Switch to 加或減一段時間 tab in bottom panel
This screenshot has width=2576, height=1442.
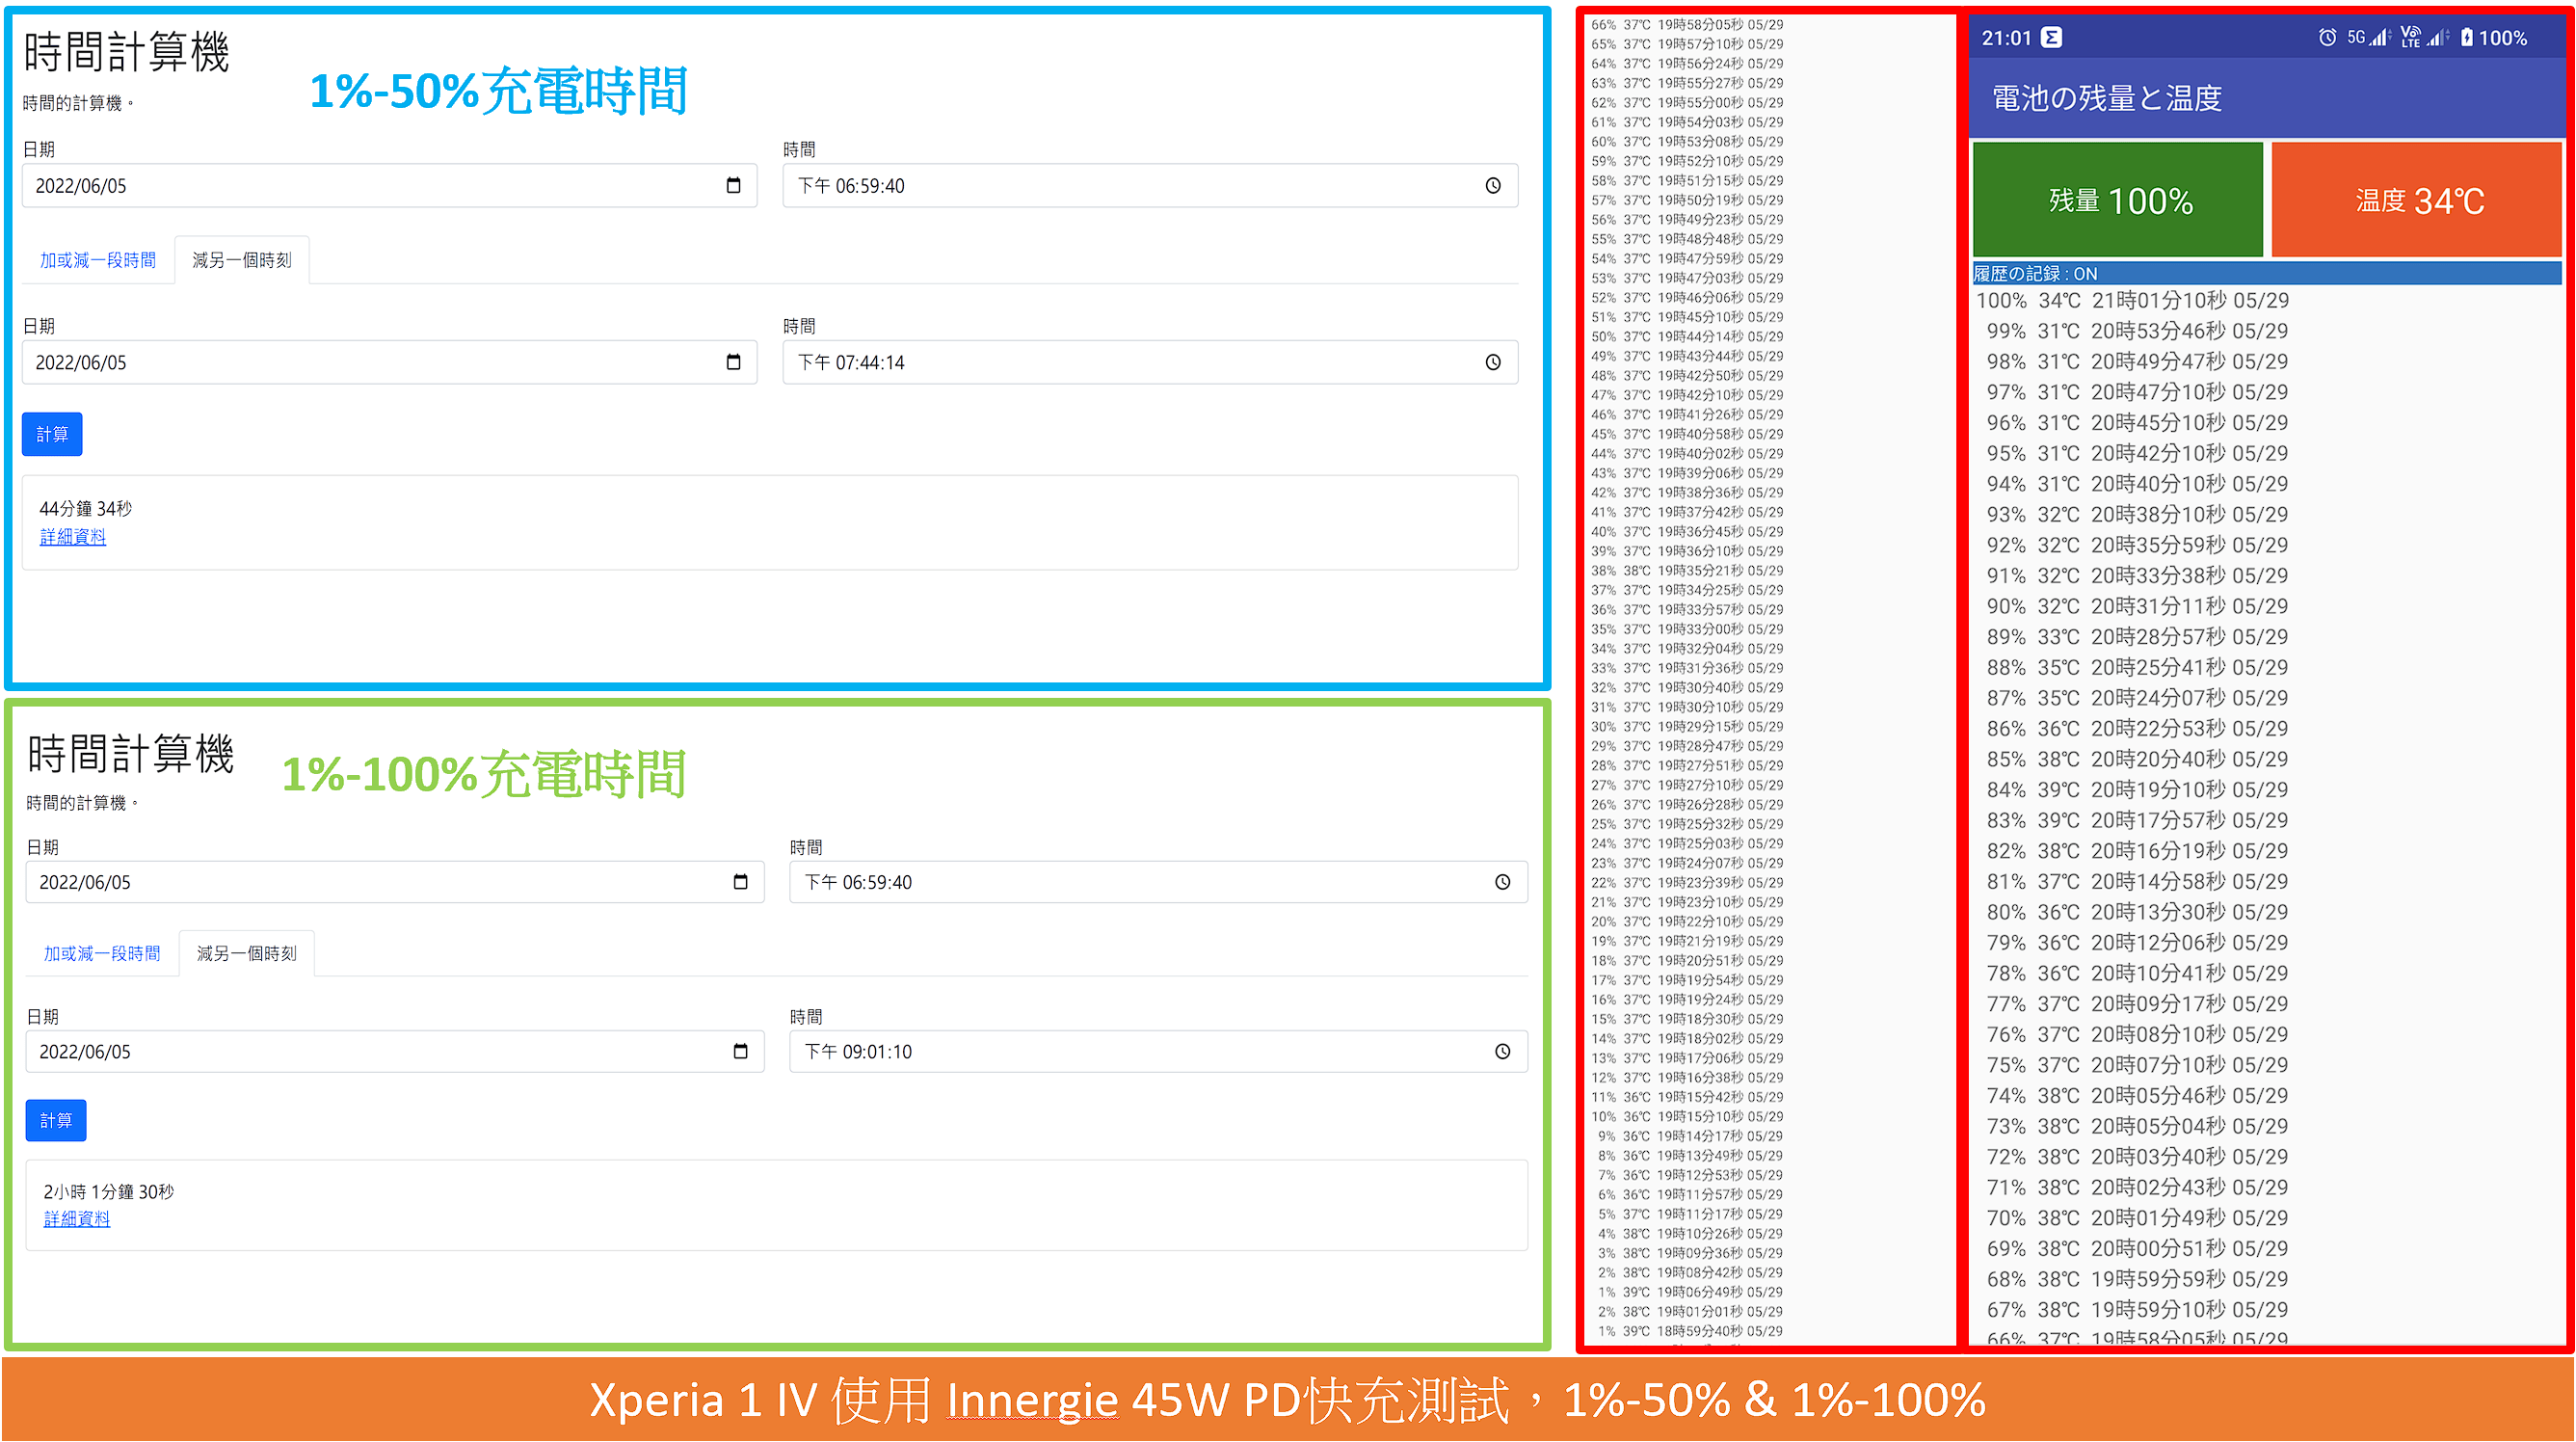pyautogui.click(x=102, y=954)
